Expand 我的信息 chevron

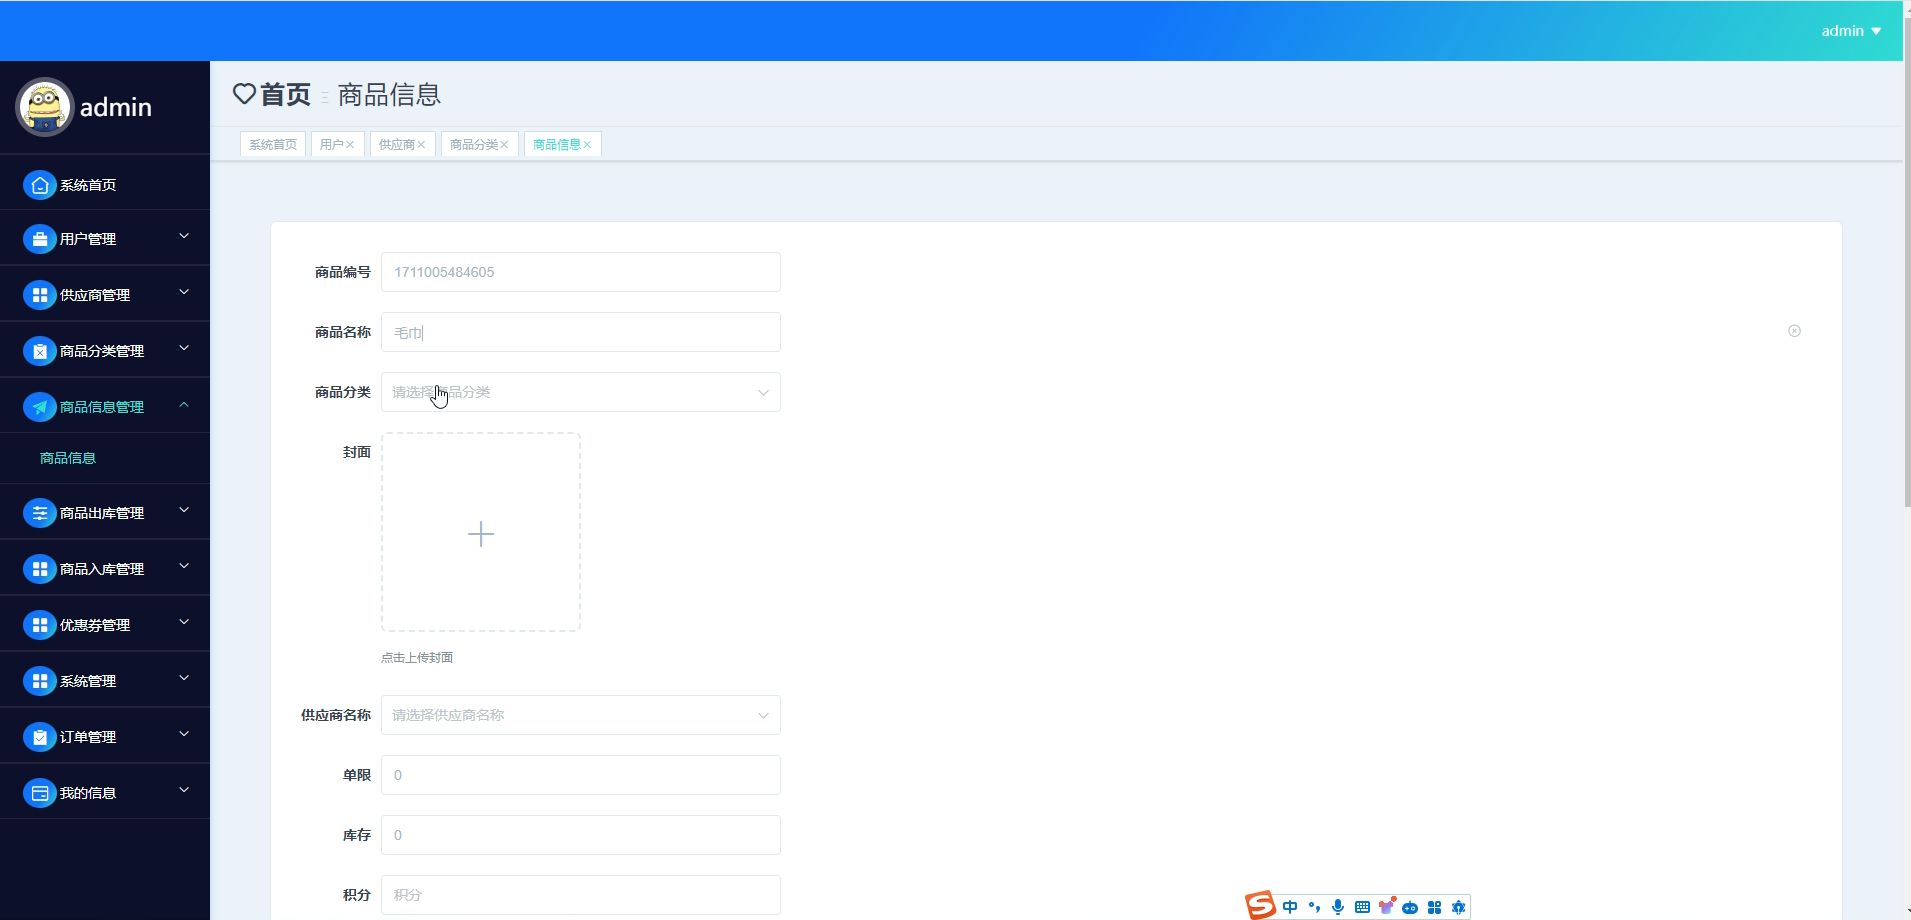pos(184,790)
